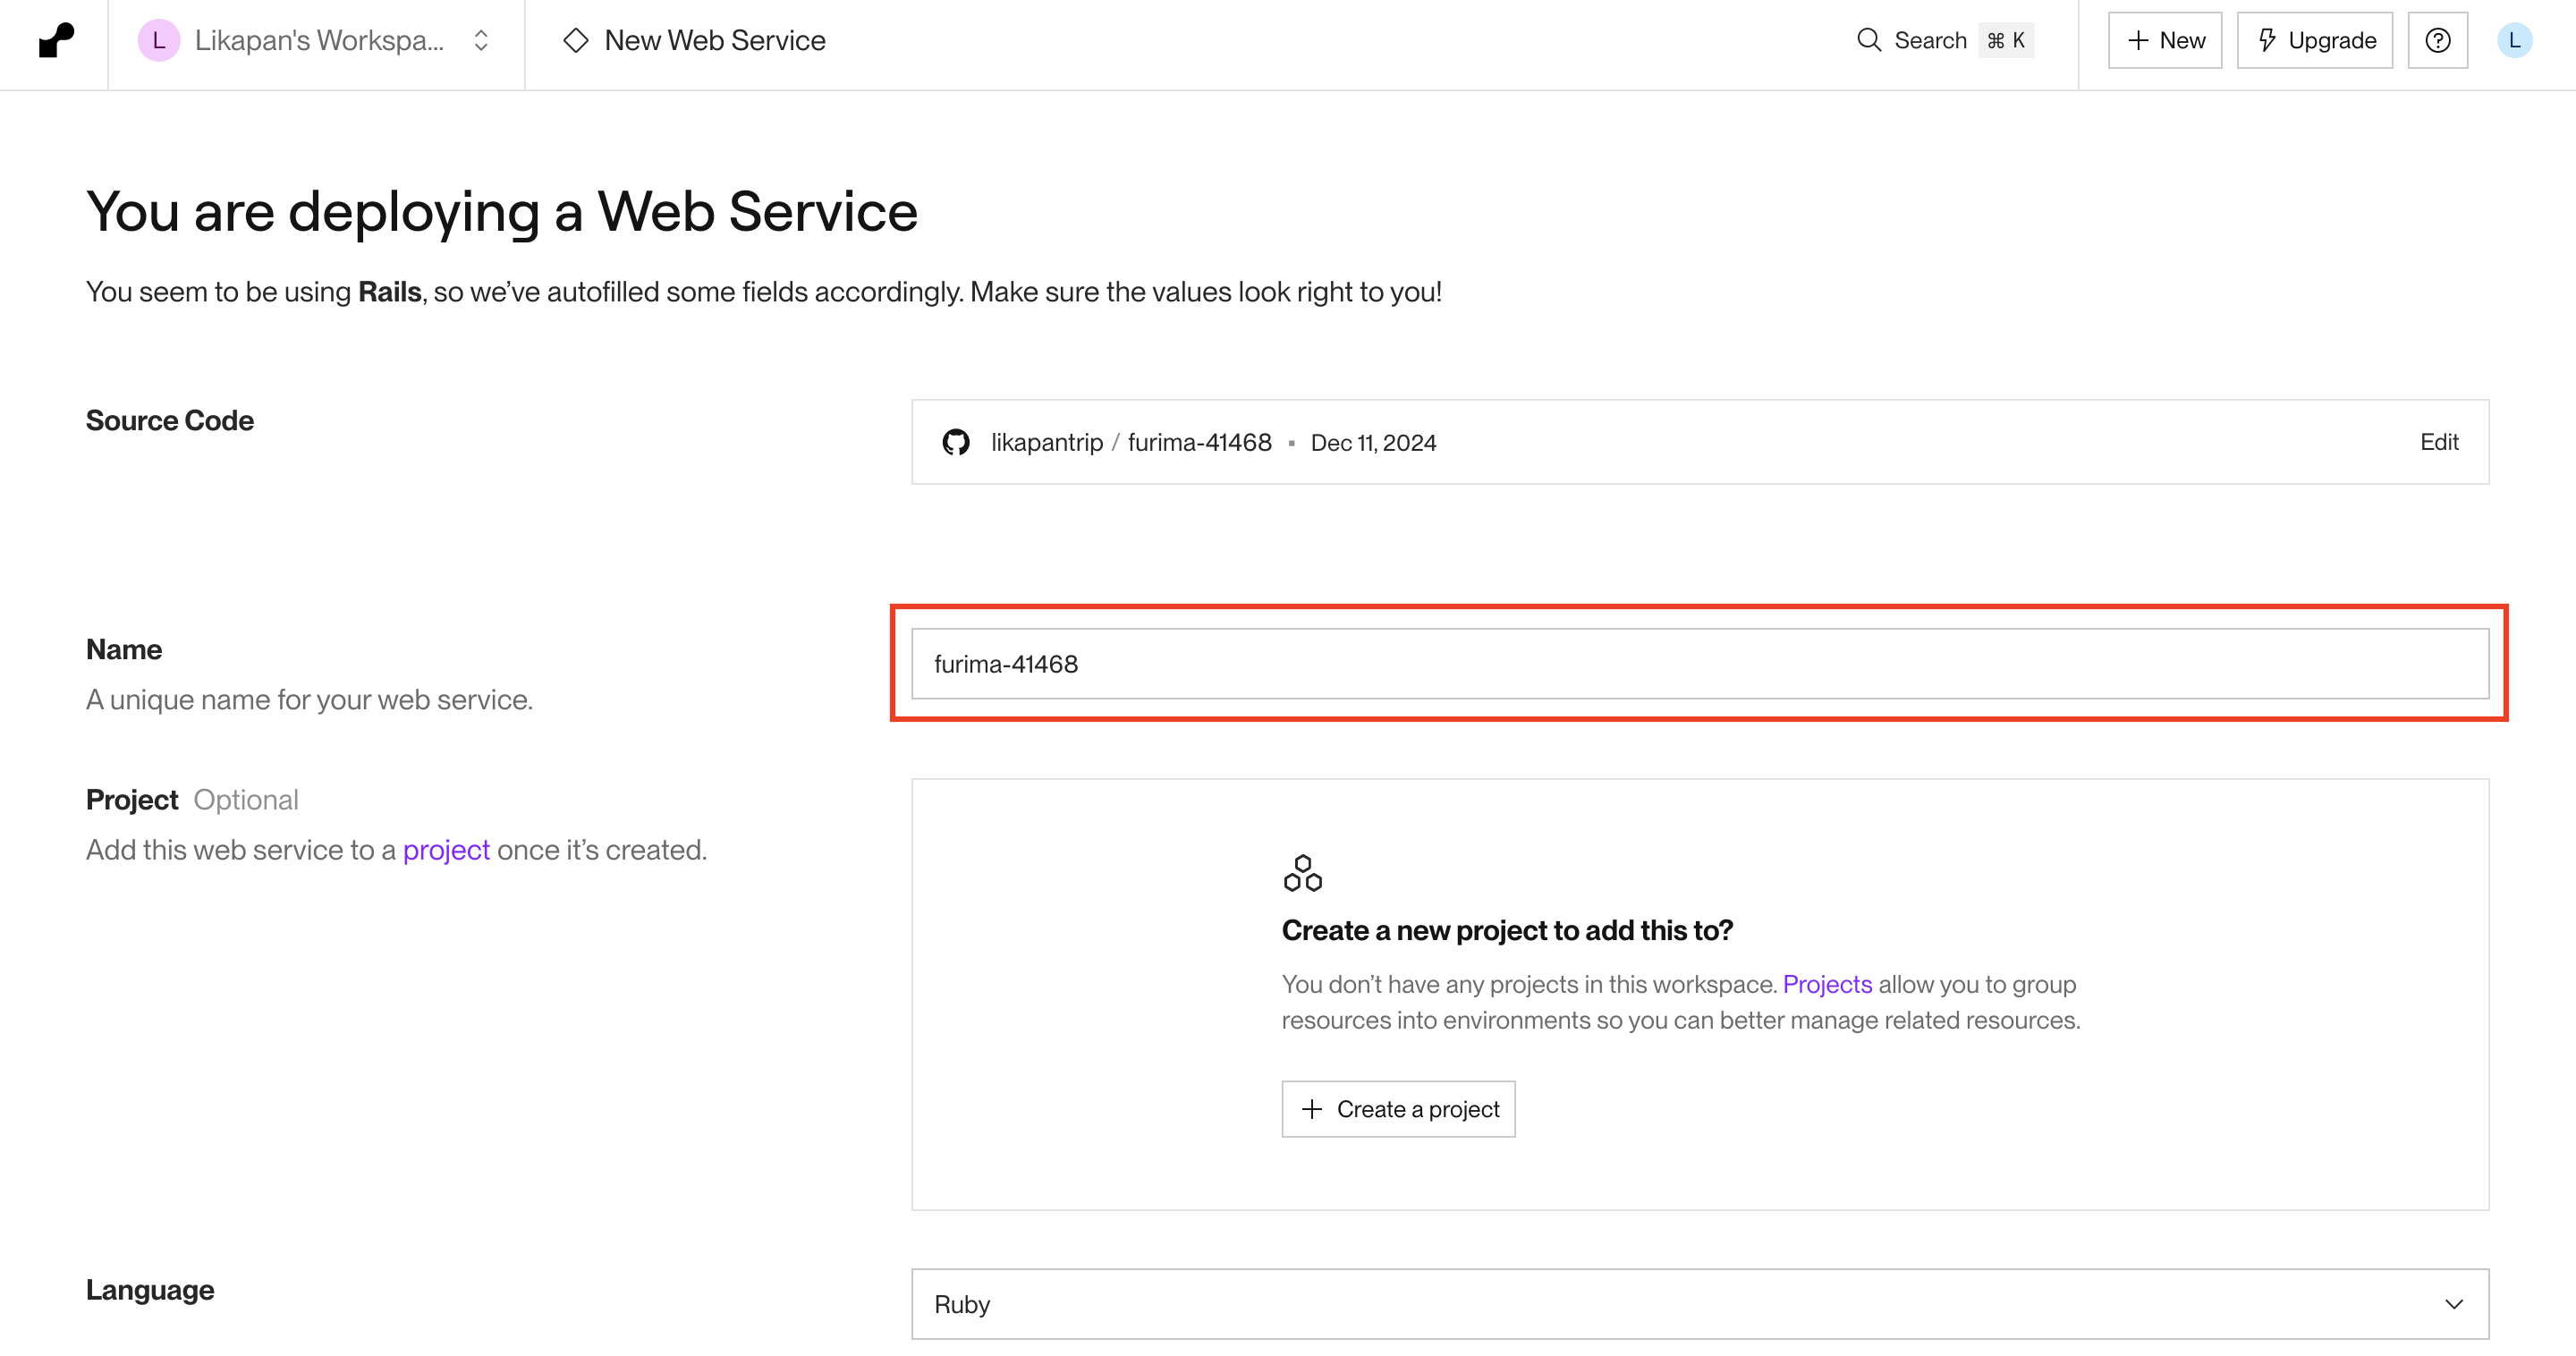The height and width of the screenshot is (1356, 2576).
Task: Follow the Projects documentation link
Action: [1826, 985]
